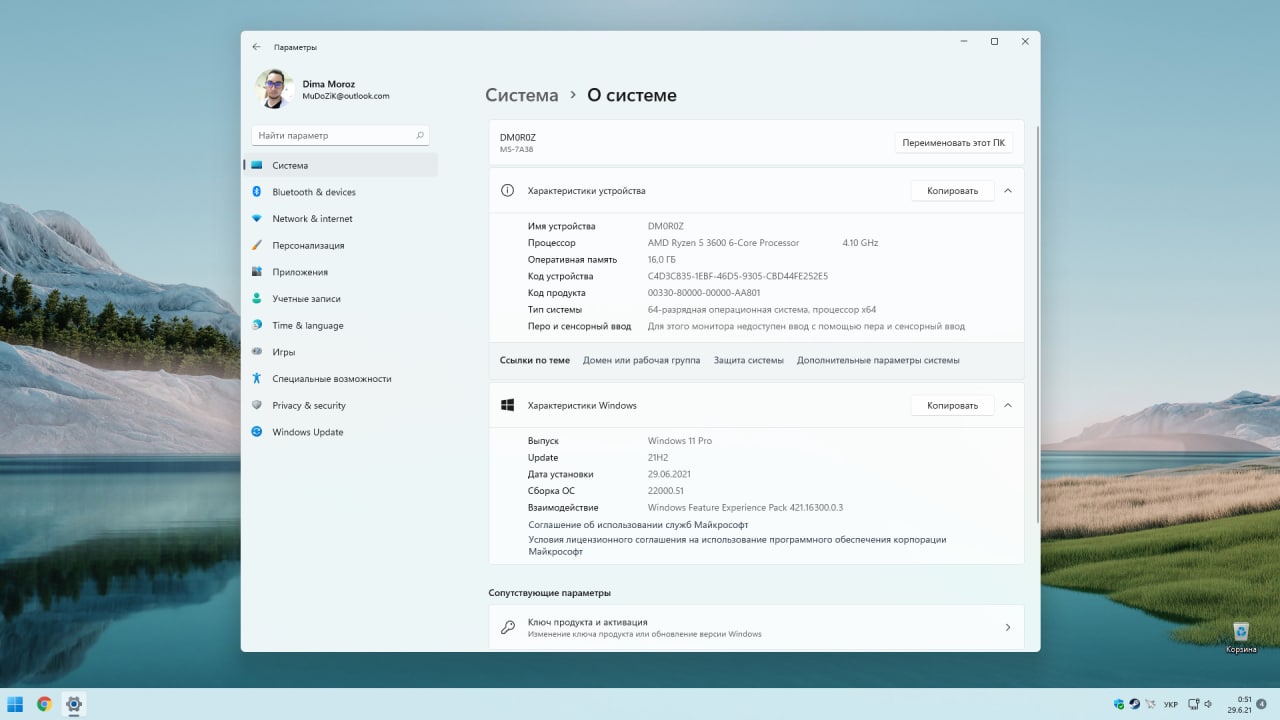Click the Dima Moroz profile picture
The width and height of the screenshot is (1280, 720).
[273, 89]
